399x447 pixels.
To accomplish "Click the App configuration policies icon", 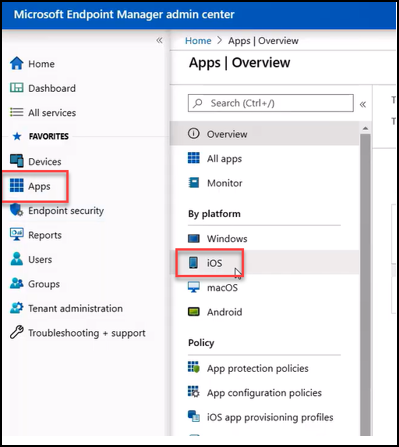I will tap(194, 392).
